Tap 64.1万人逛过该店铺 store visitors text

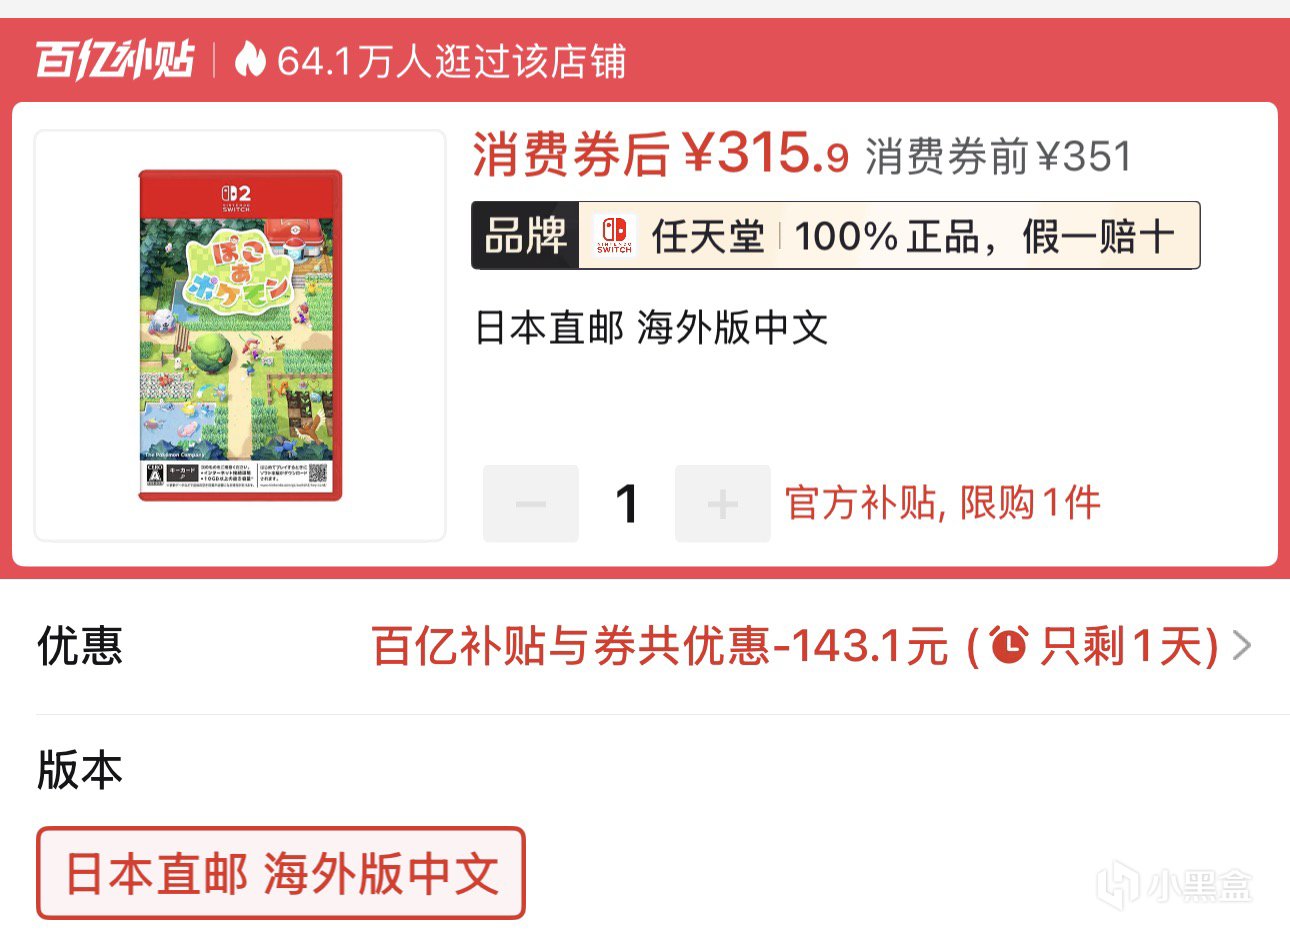coord(451,61)
